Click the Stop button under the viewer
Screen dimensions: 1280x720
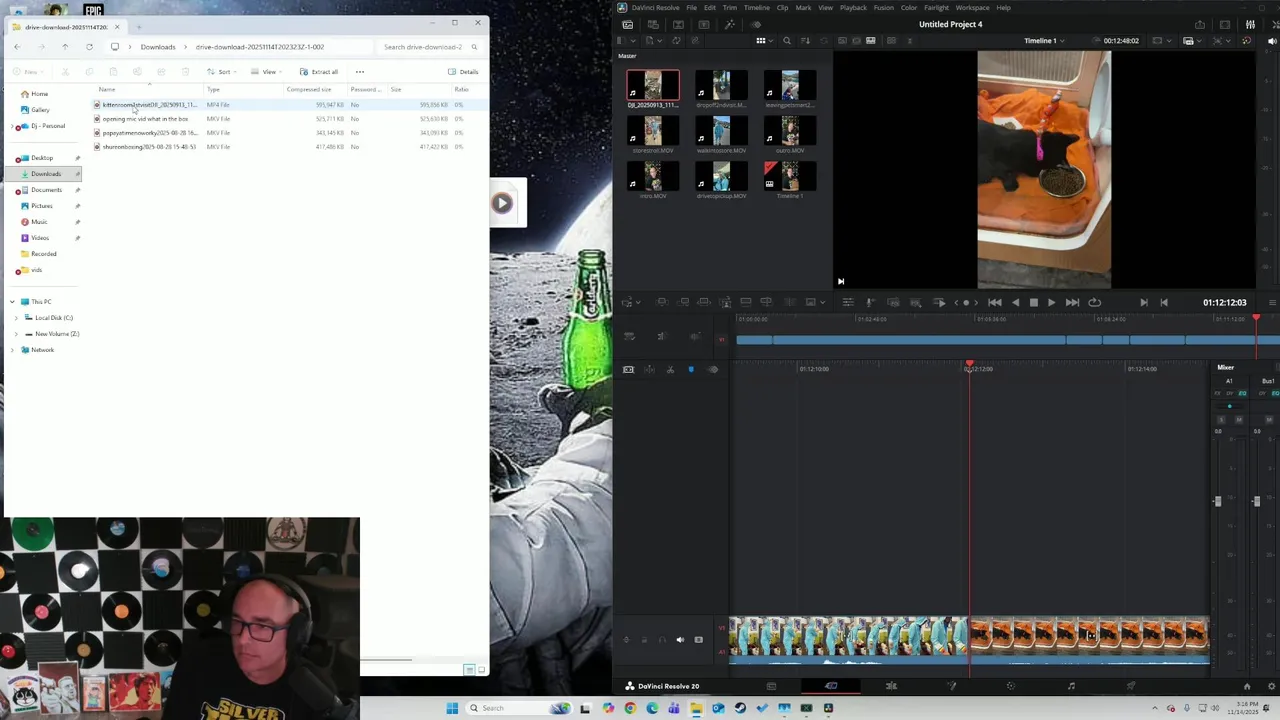click(x=1033, y=302)
